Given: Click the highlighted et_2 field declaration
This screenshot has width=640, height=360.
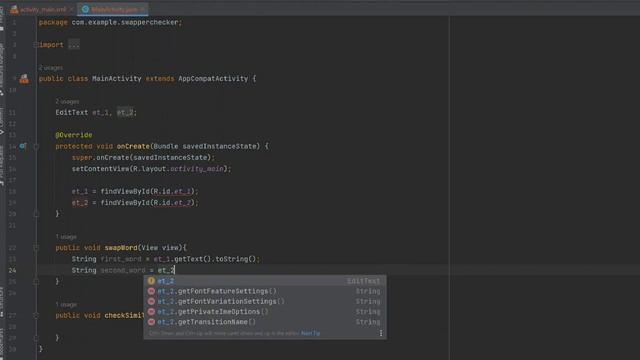Looking at the screenshot, I should (125, 113).
